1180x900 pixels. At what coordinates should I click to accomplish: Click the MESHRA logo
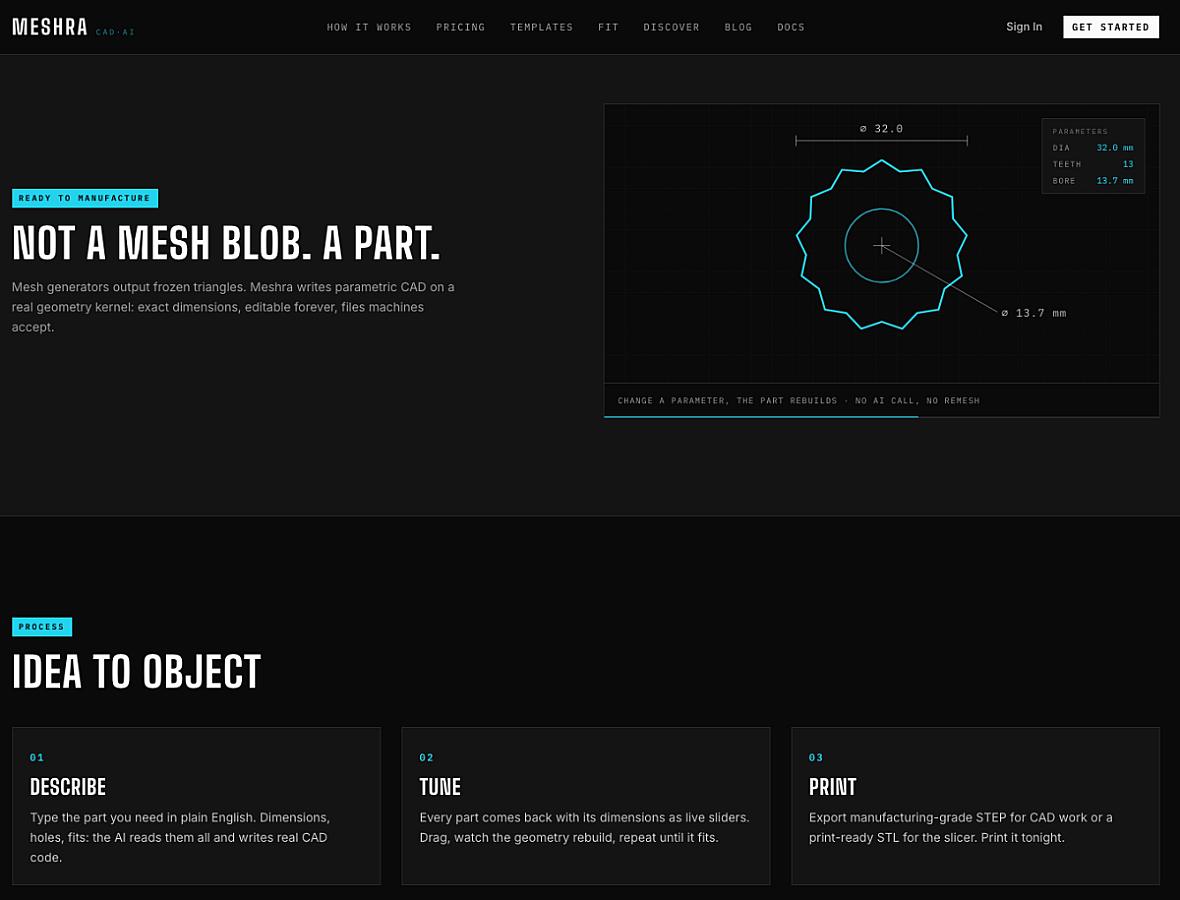tap(50, 27)
